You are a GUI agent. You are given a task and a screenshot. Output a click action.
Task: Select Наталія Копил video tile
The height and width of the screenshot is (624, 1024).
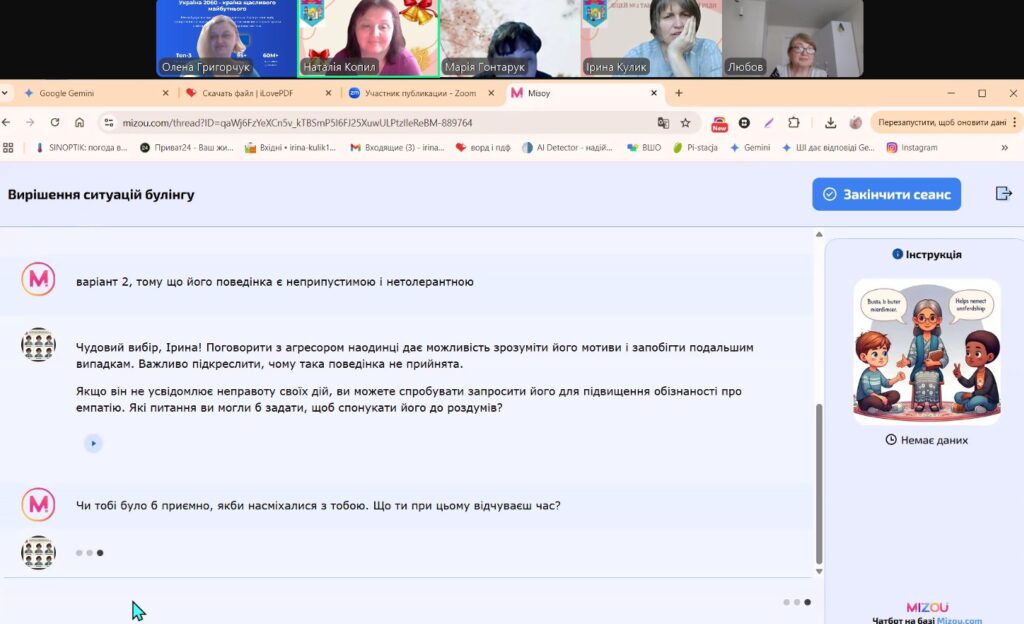[368, 39]
